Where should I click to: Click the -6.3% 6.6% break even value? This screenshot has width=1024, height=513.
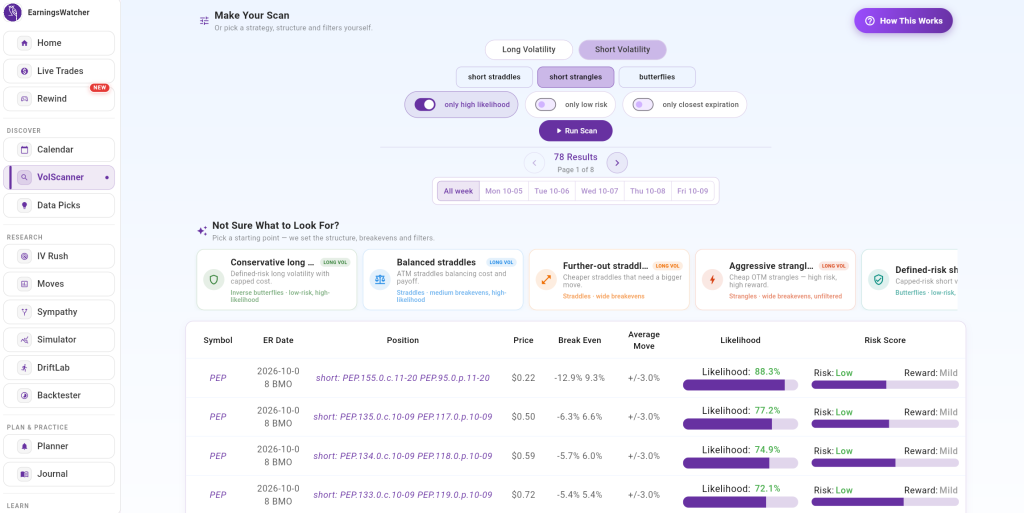point(580,417)
